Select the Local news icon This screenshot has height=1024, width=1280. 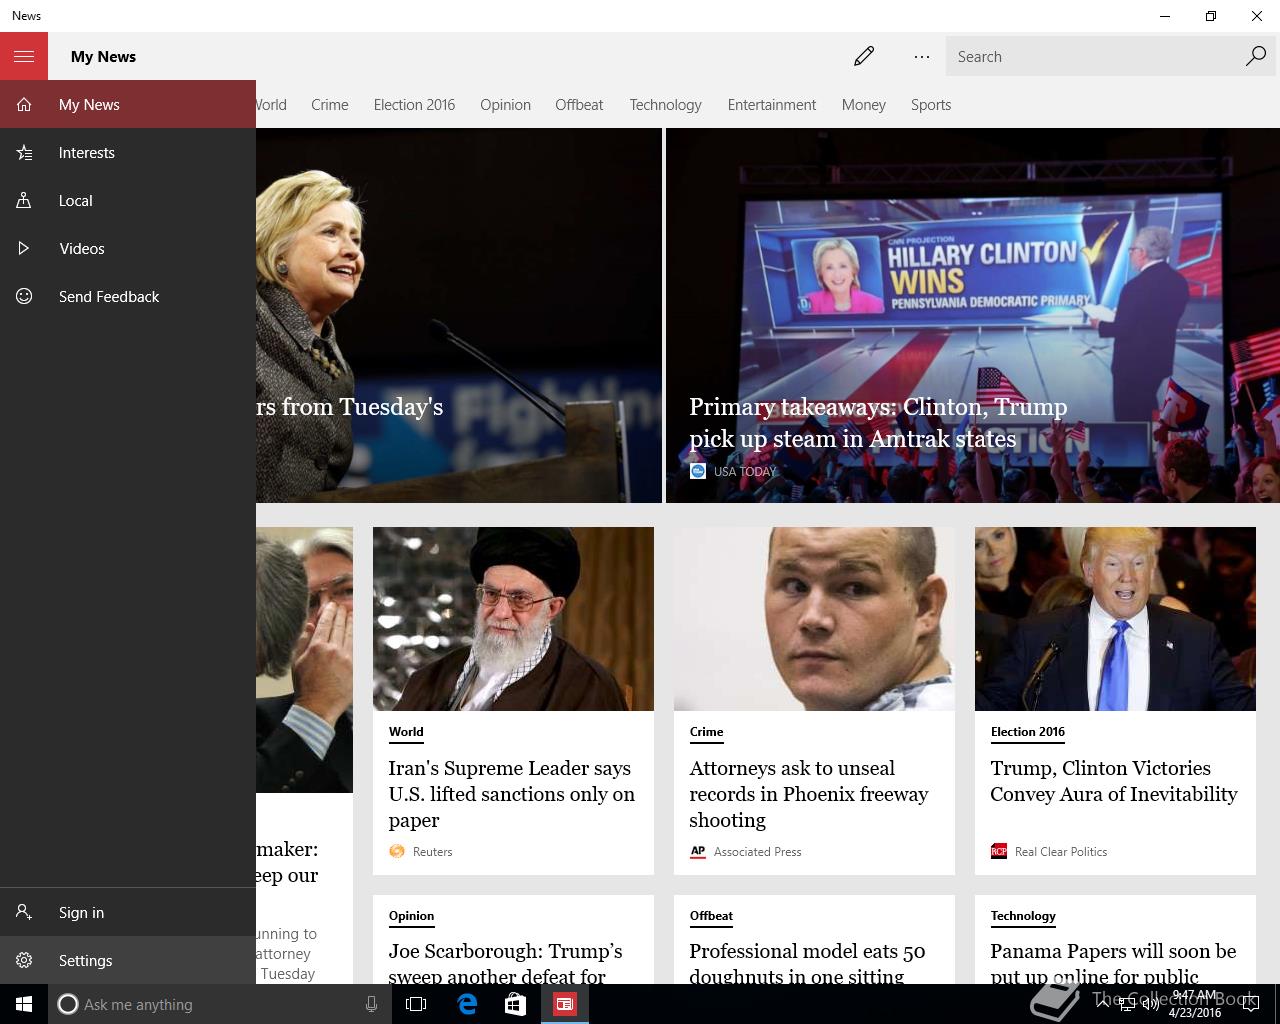pyautogui.click(x=24, y=200)
